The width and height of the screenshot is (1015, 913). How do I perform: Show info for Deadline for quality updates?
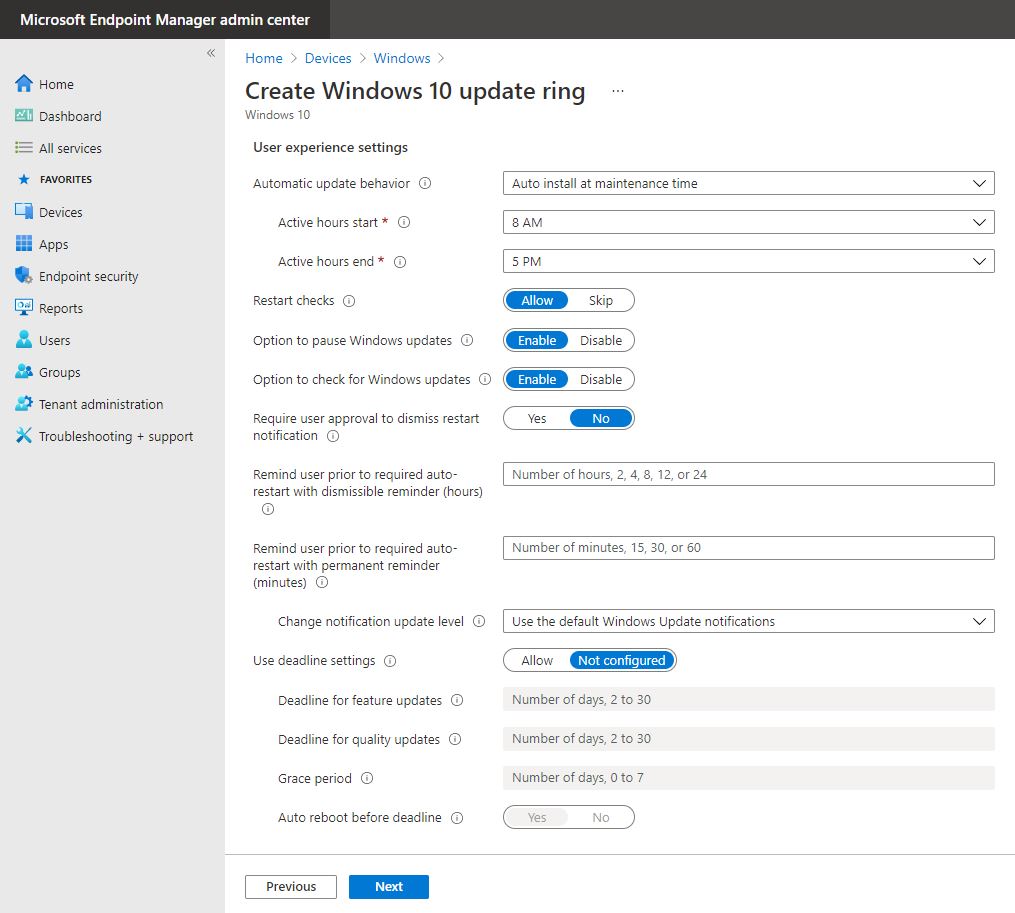(455, 739)
